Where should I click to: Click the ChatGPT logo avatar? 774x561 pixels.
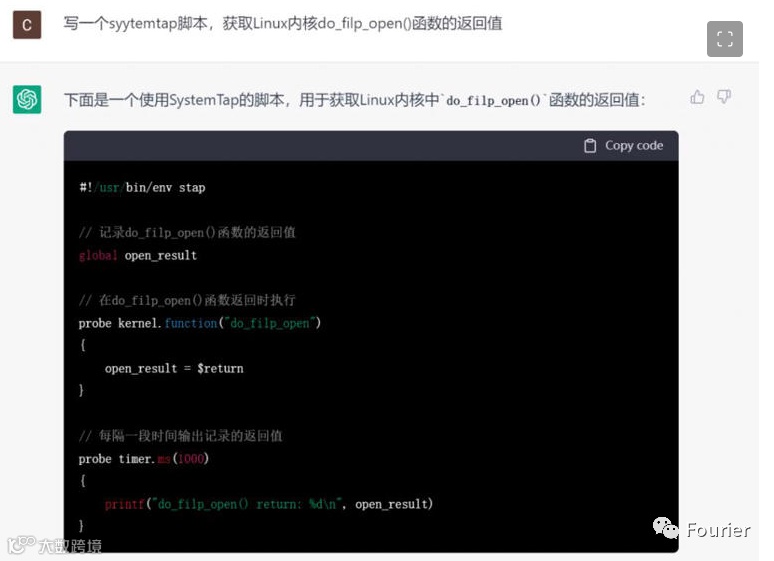(x=27, y=99)
